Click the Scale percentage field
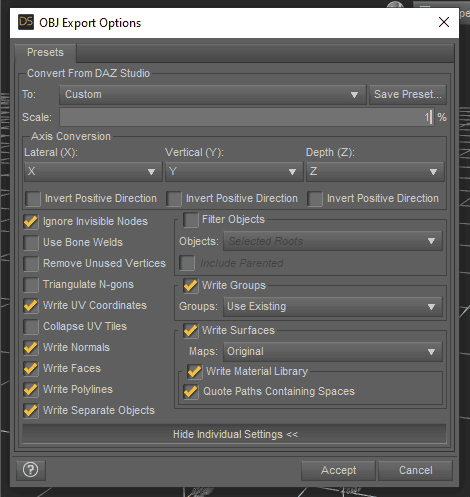 point(247,117)
